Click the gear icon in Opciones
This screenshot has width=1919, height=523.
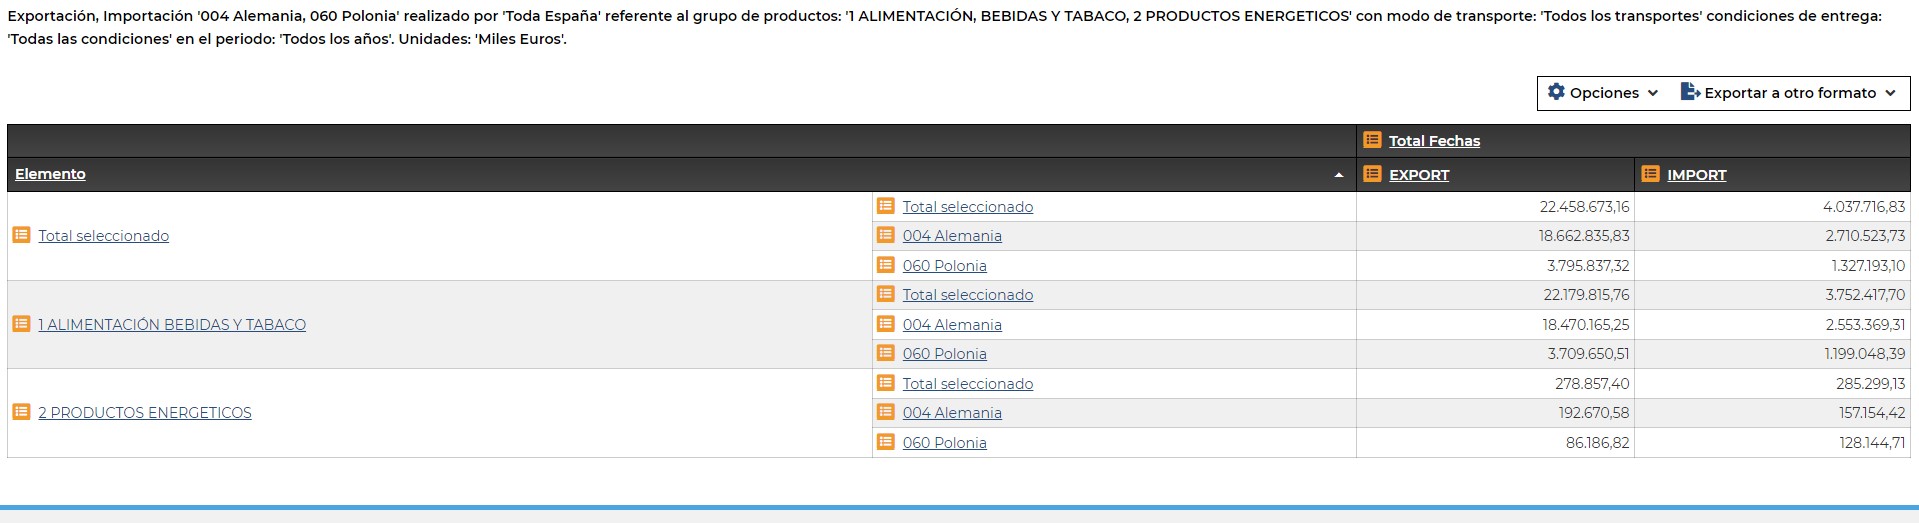pos(1556,92)
